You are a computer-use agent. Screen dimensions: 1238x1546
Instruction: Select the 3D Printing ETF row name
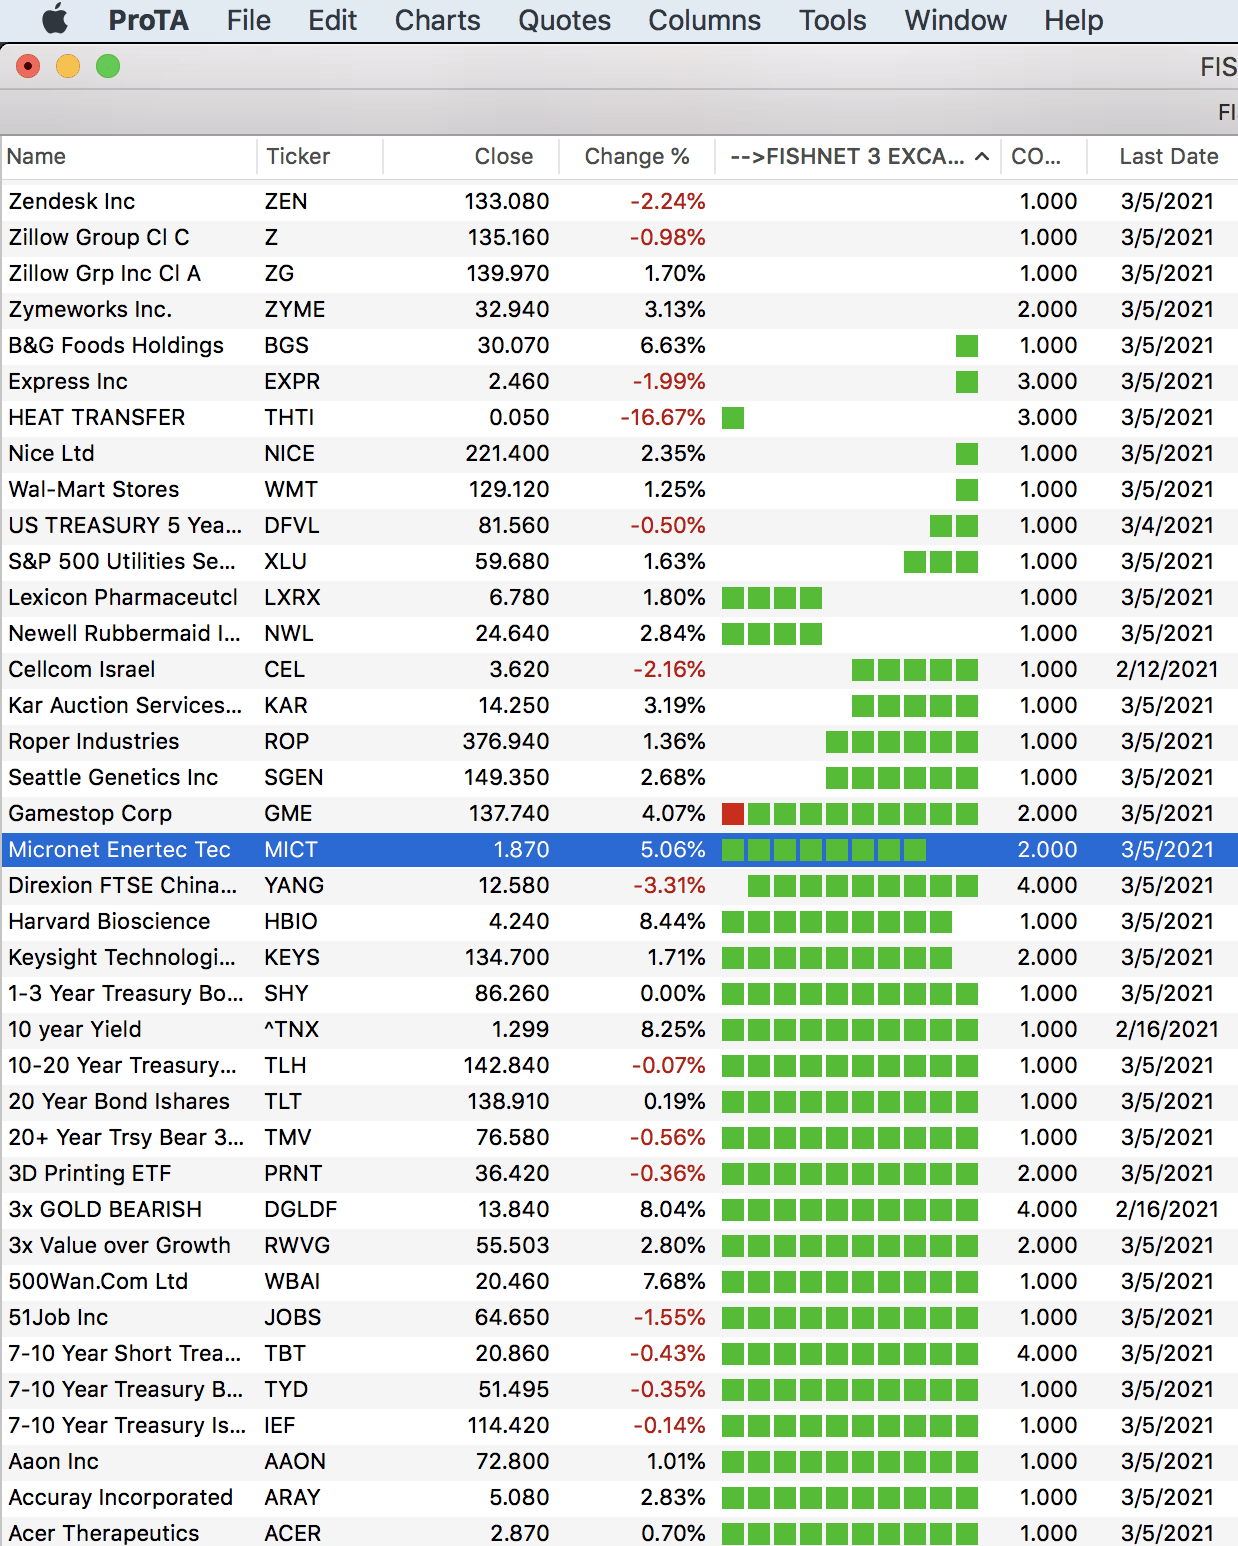pos(90,1173)
